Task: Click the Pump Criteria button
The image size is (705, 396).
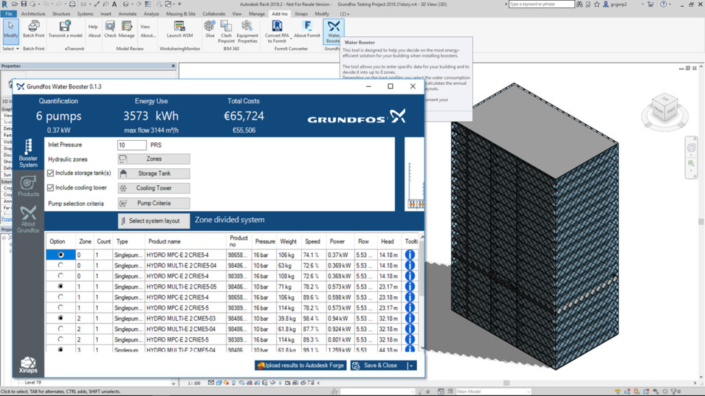Action: [x=154, y=203]
